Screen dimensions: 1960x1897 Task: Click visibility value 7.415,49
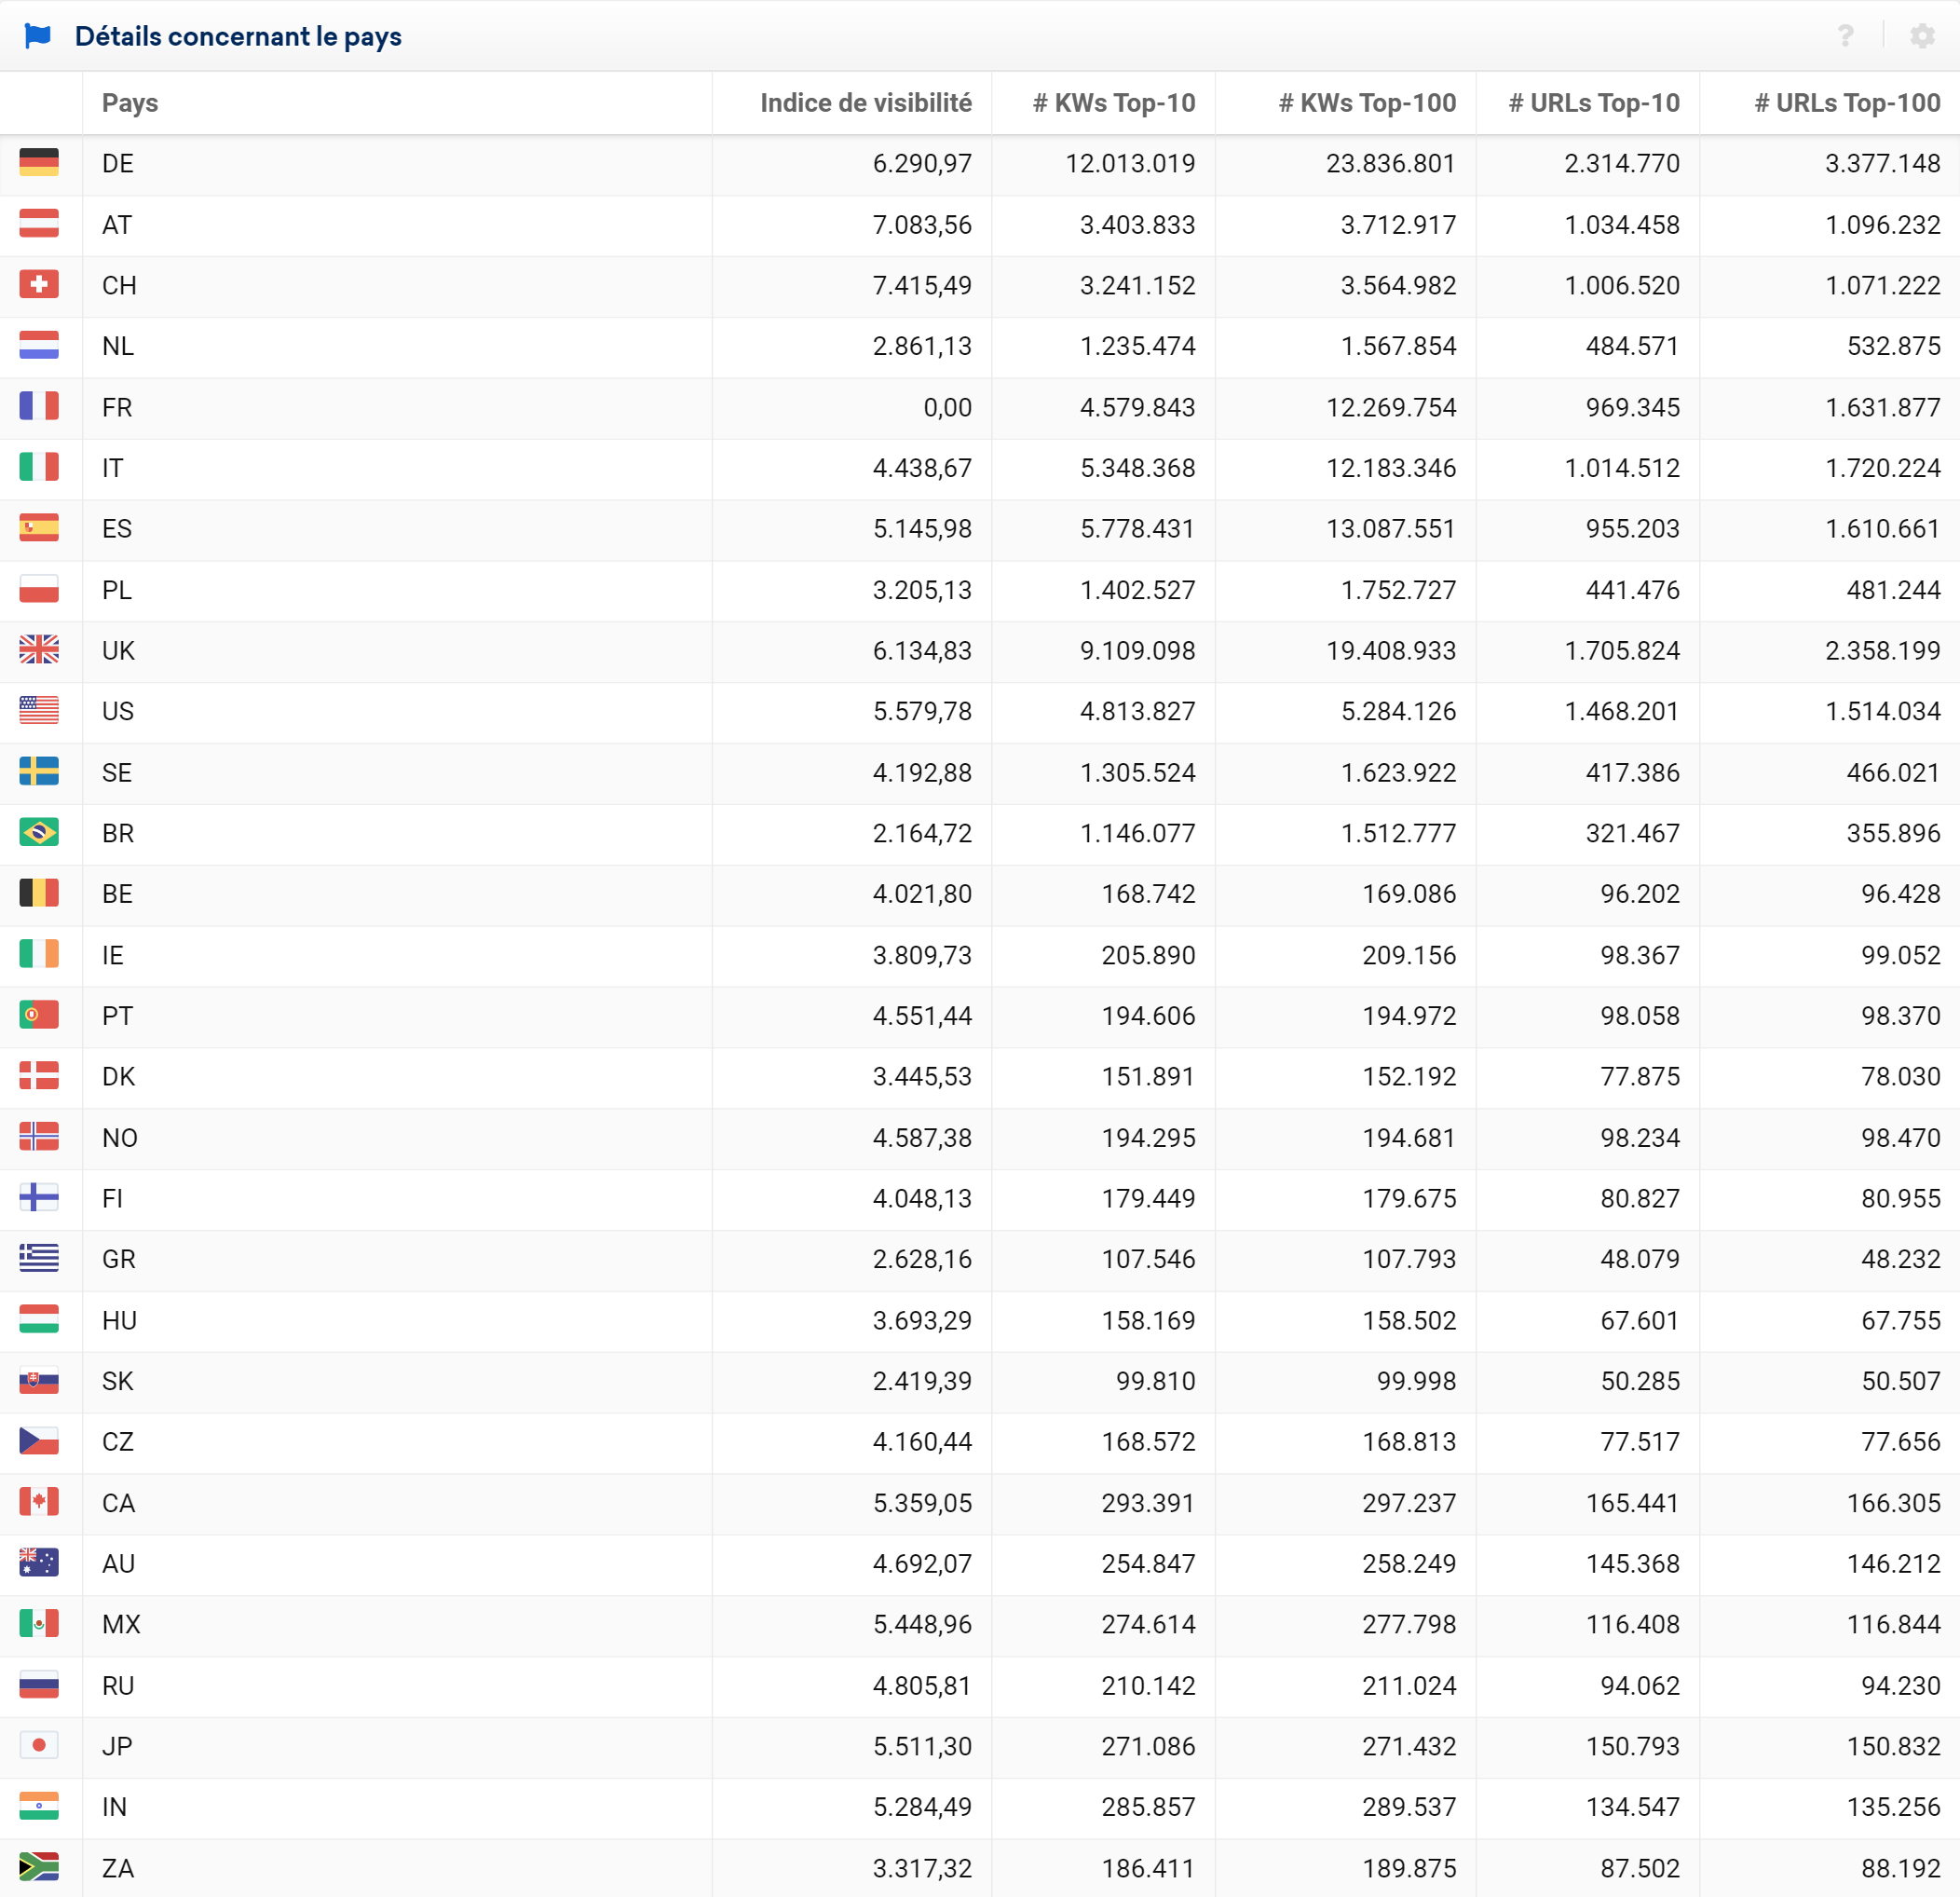(922, 285)
